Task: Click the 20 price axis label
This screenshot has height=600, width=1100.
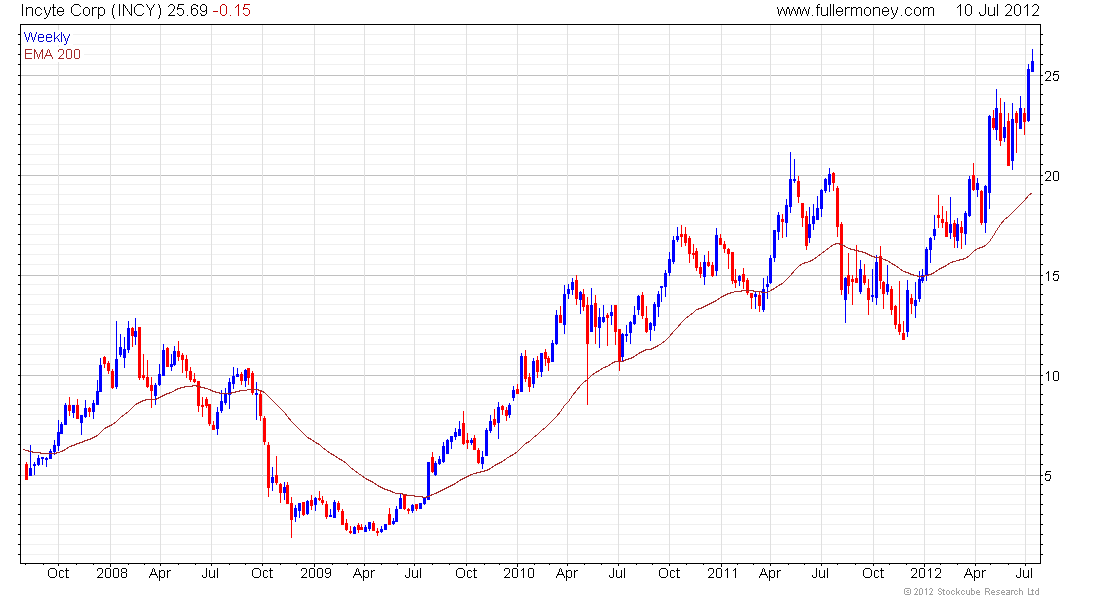Action: pos(1052,176)
